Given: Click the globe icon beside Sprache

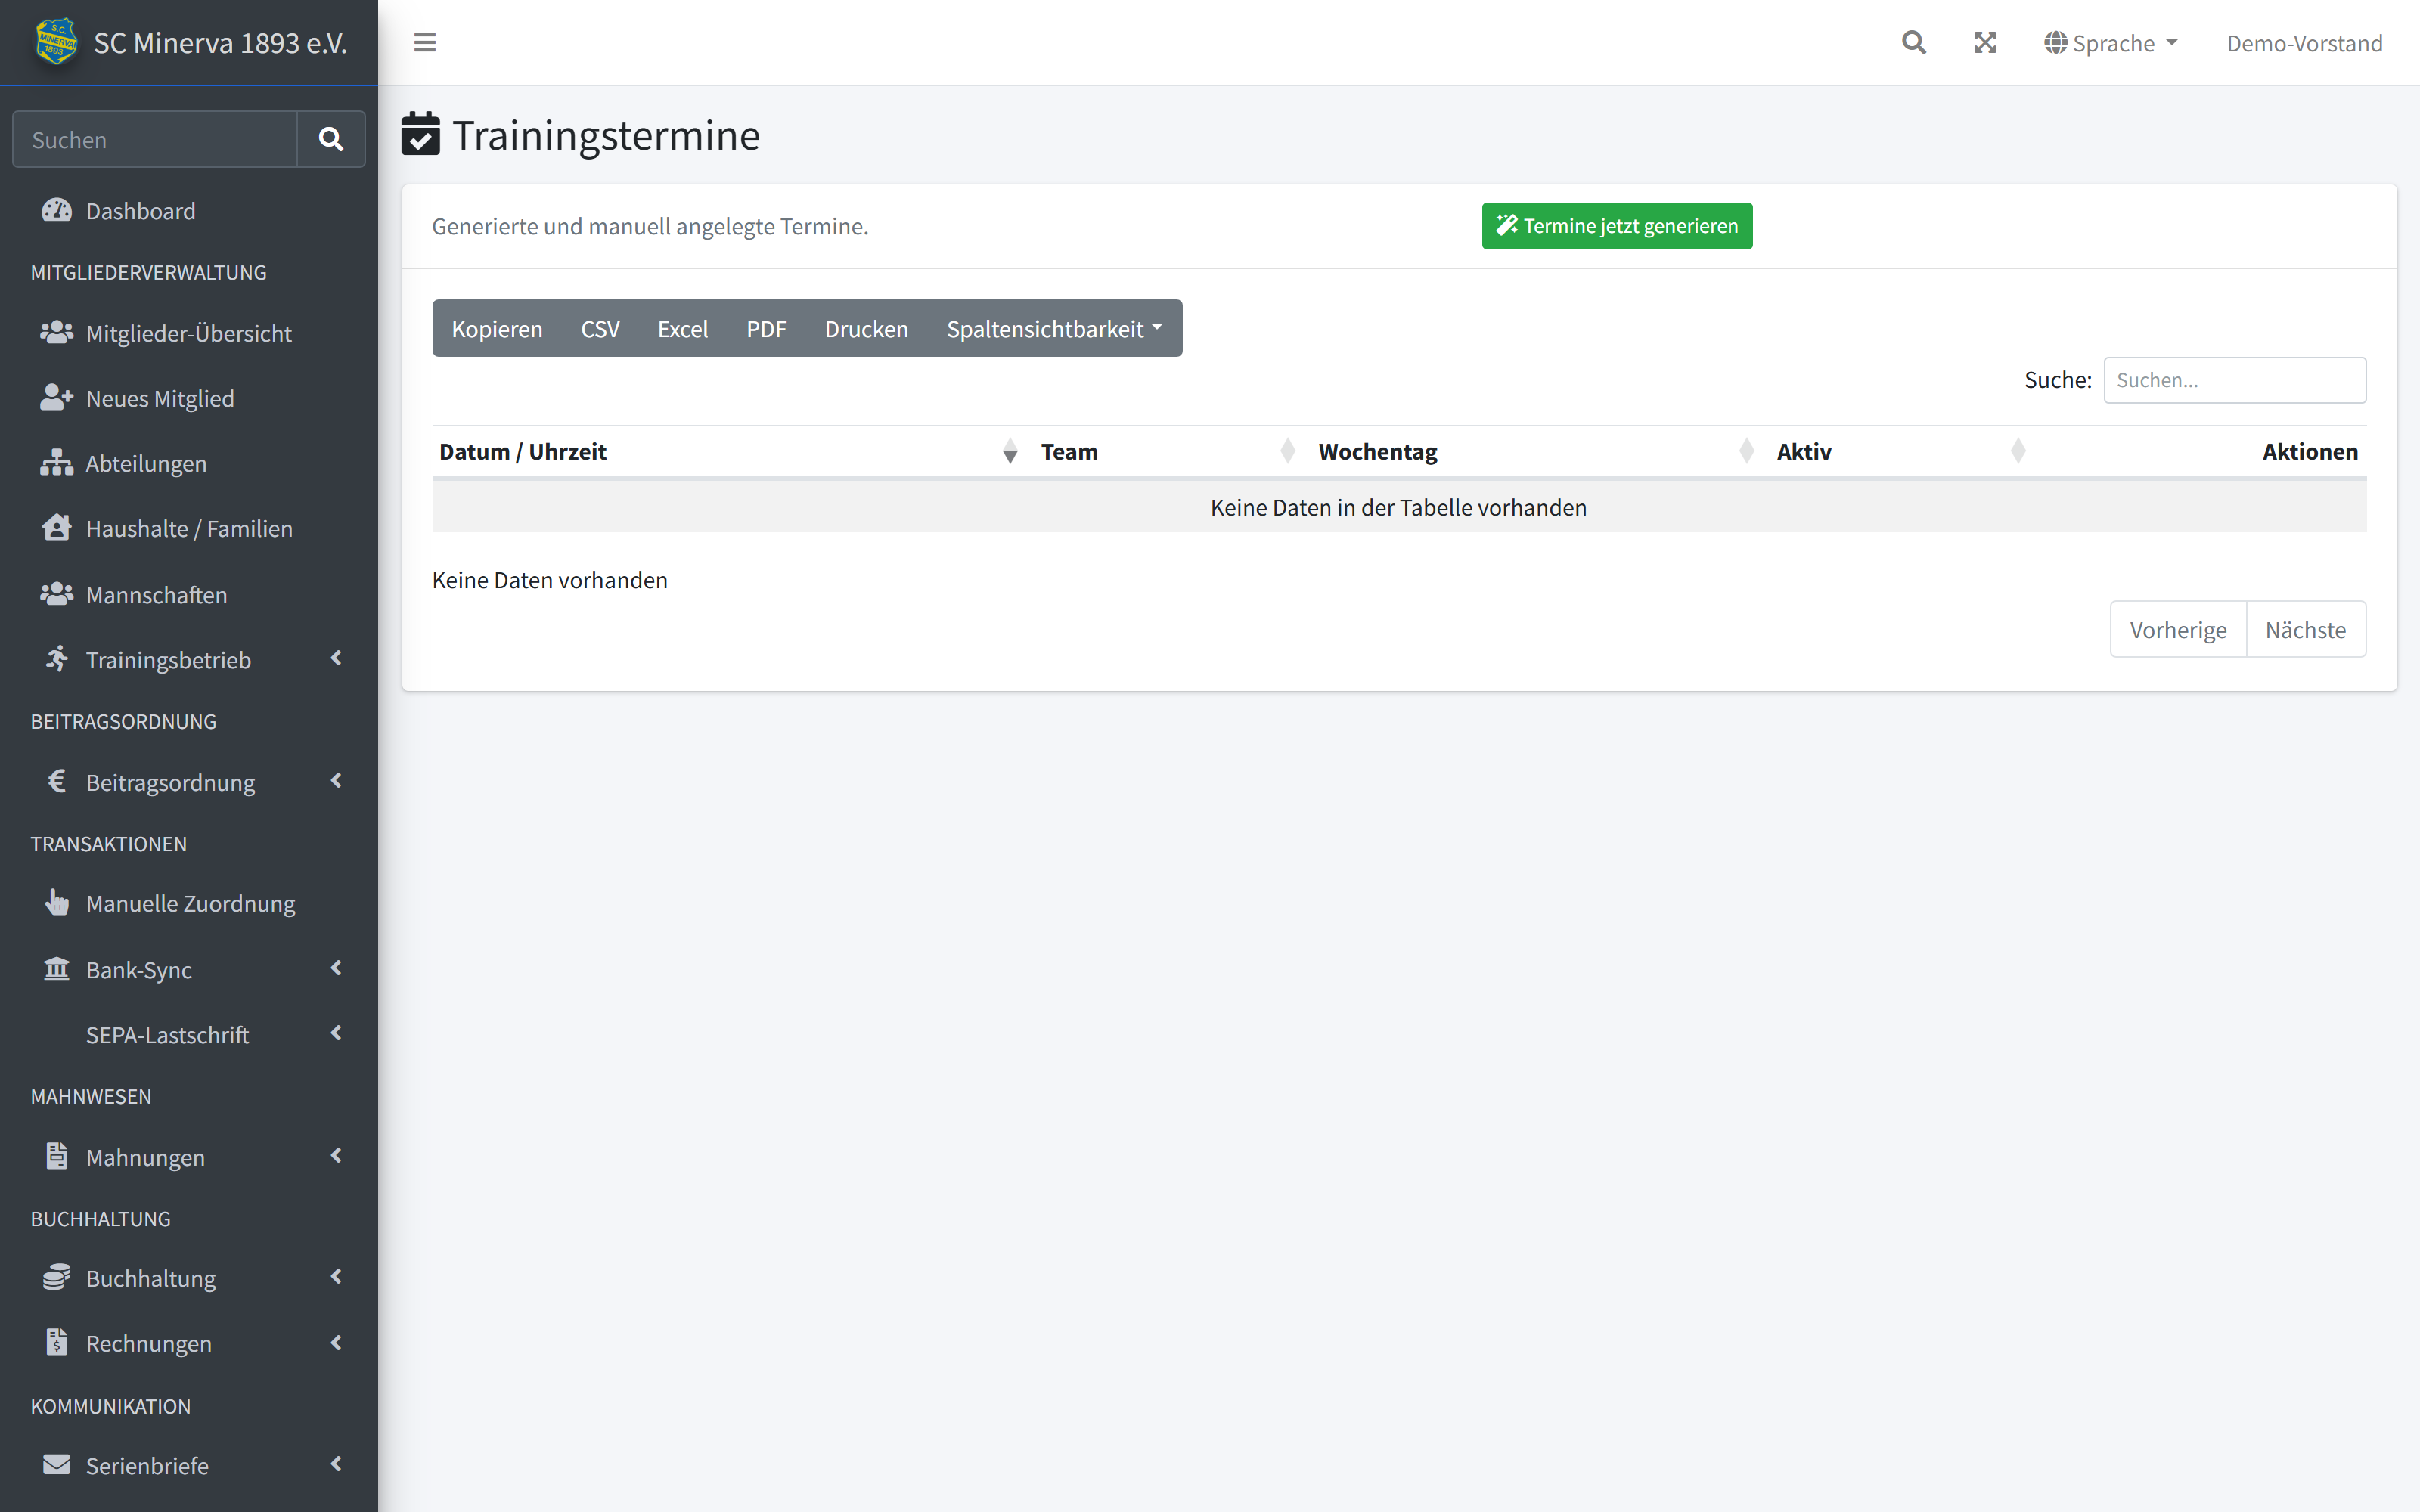Looking at the screenshot, I should coord(2055,43).
